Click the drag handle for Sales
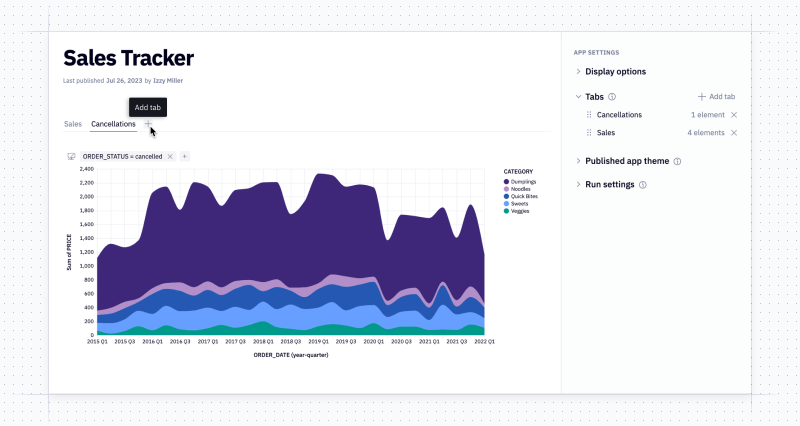Screen dimensions: 800x426 (589, 133)
